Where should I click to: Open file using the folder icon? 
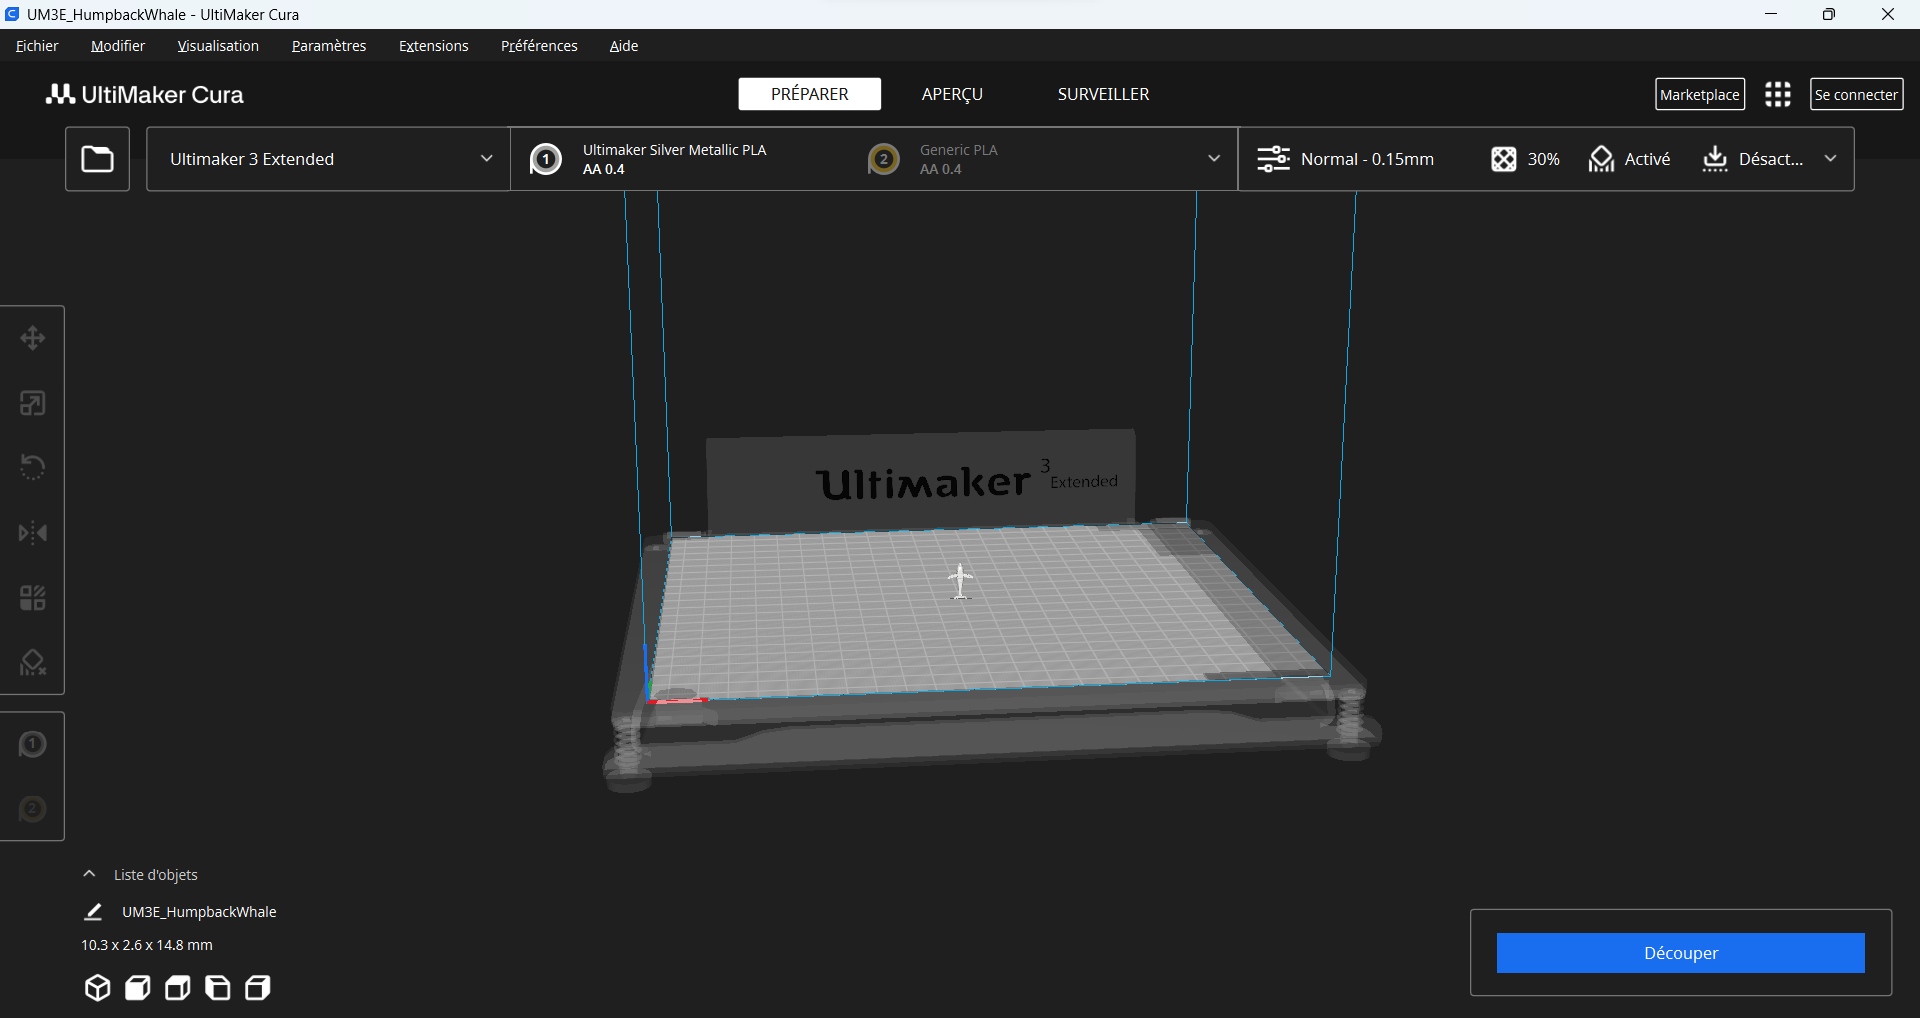point(97,159)
